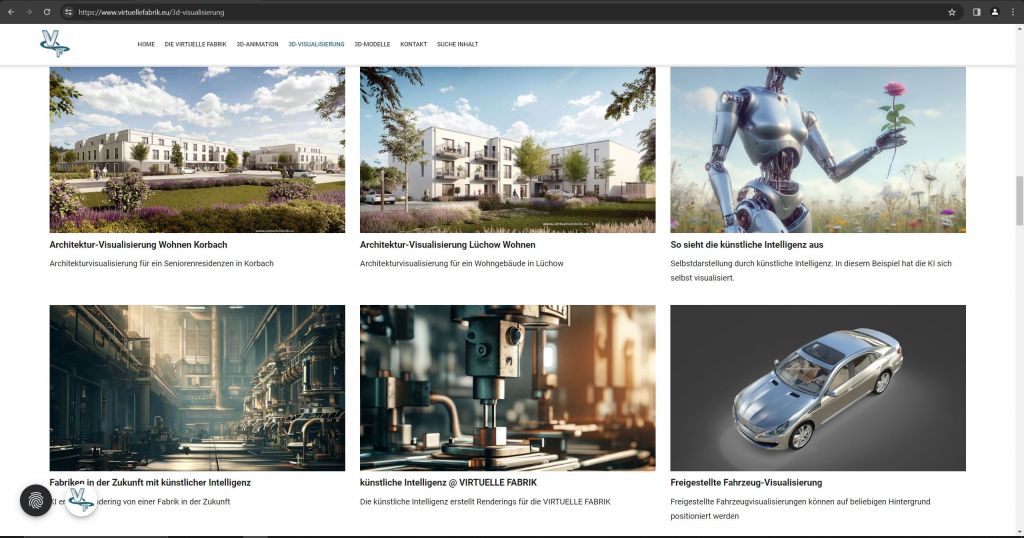Click the silver car visualization thumbnail
The height and width of the screenshot is (538, 1024).
click(817, 387)
